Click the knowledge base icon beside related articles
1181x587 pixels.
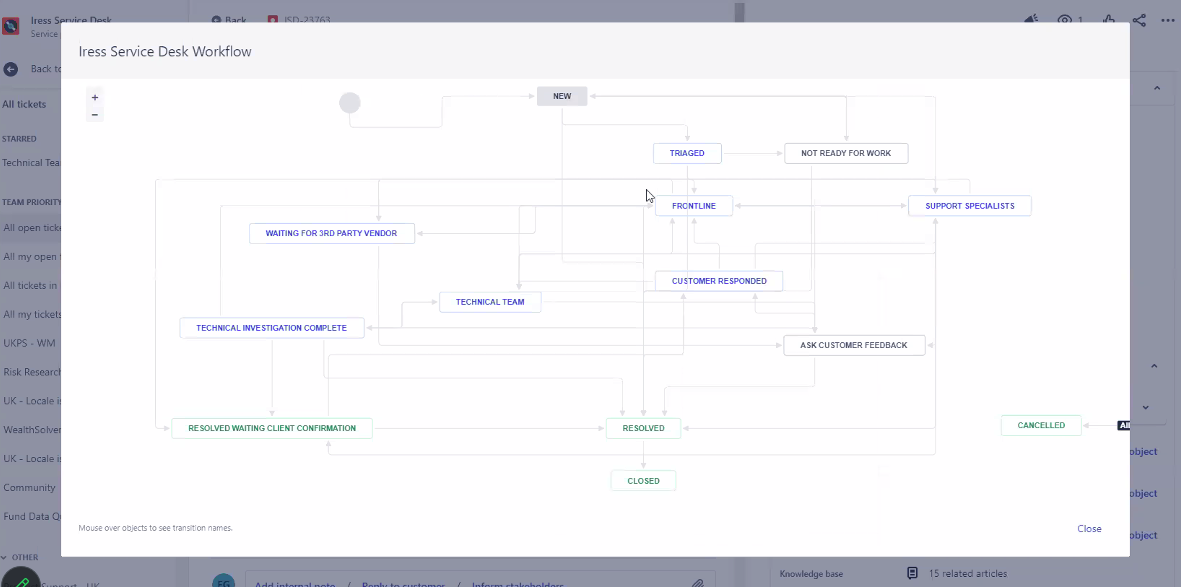tap(913, 573)
